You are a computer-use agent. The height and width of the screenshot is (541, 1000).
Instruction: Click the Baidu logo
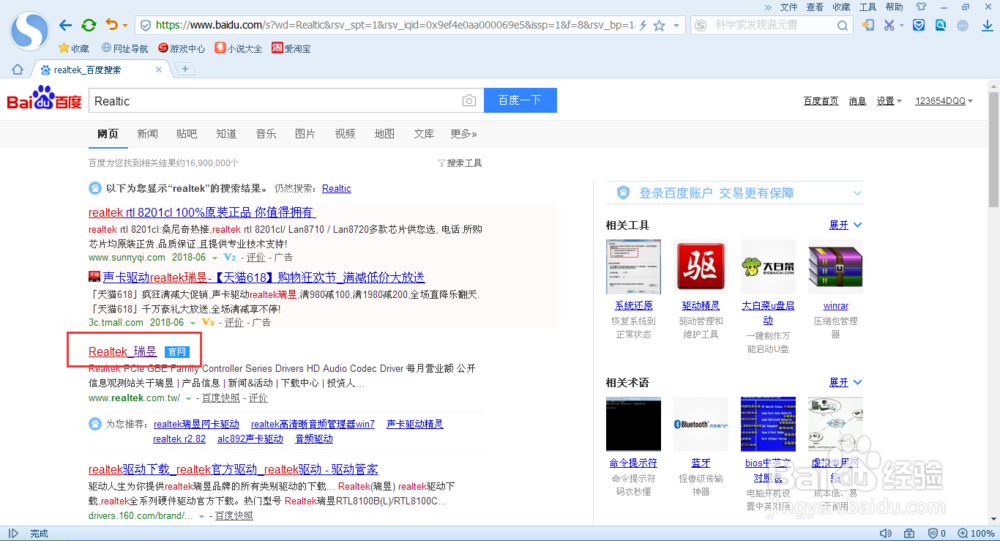[x=44, y=99]
